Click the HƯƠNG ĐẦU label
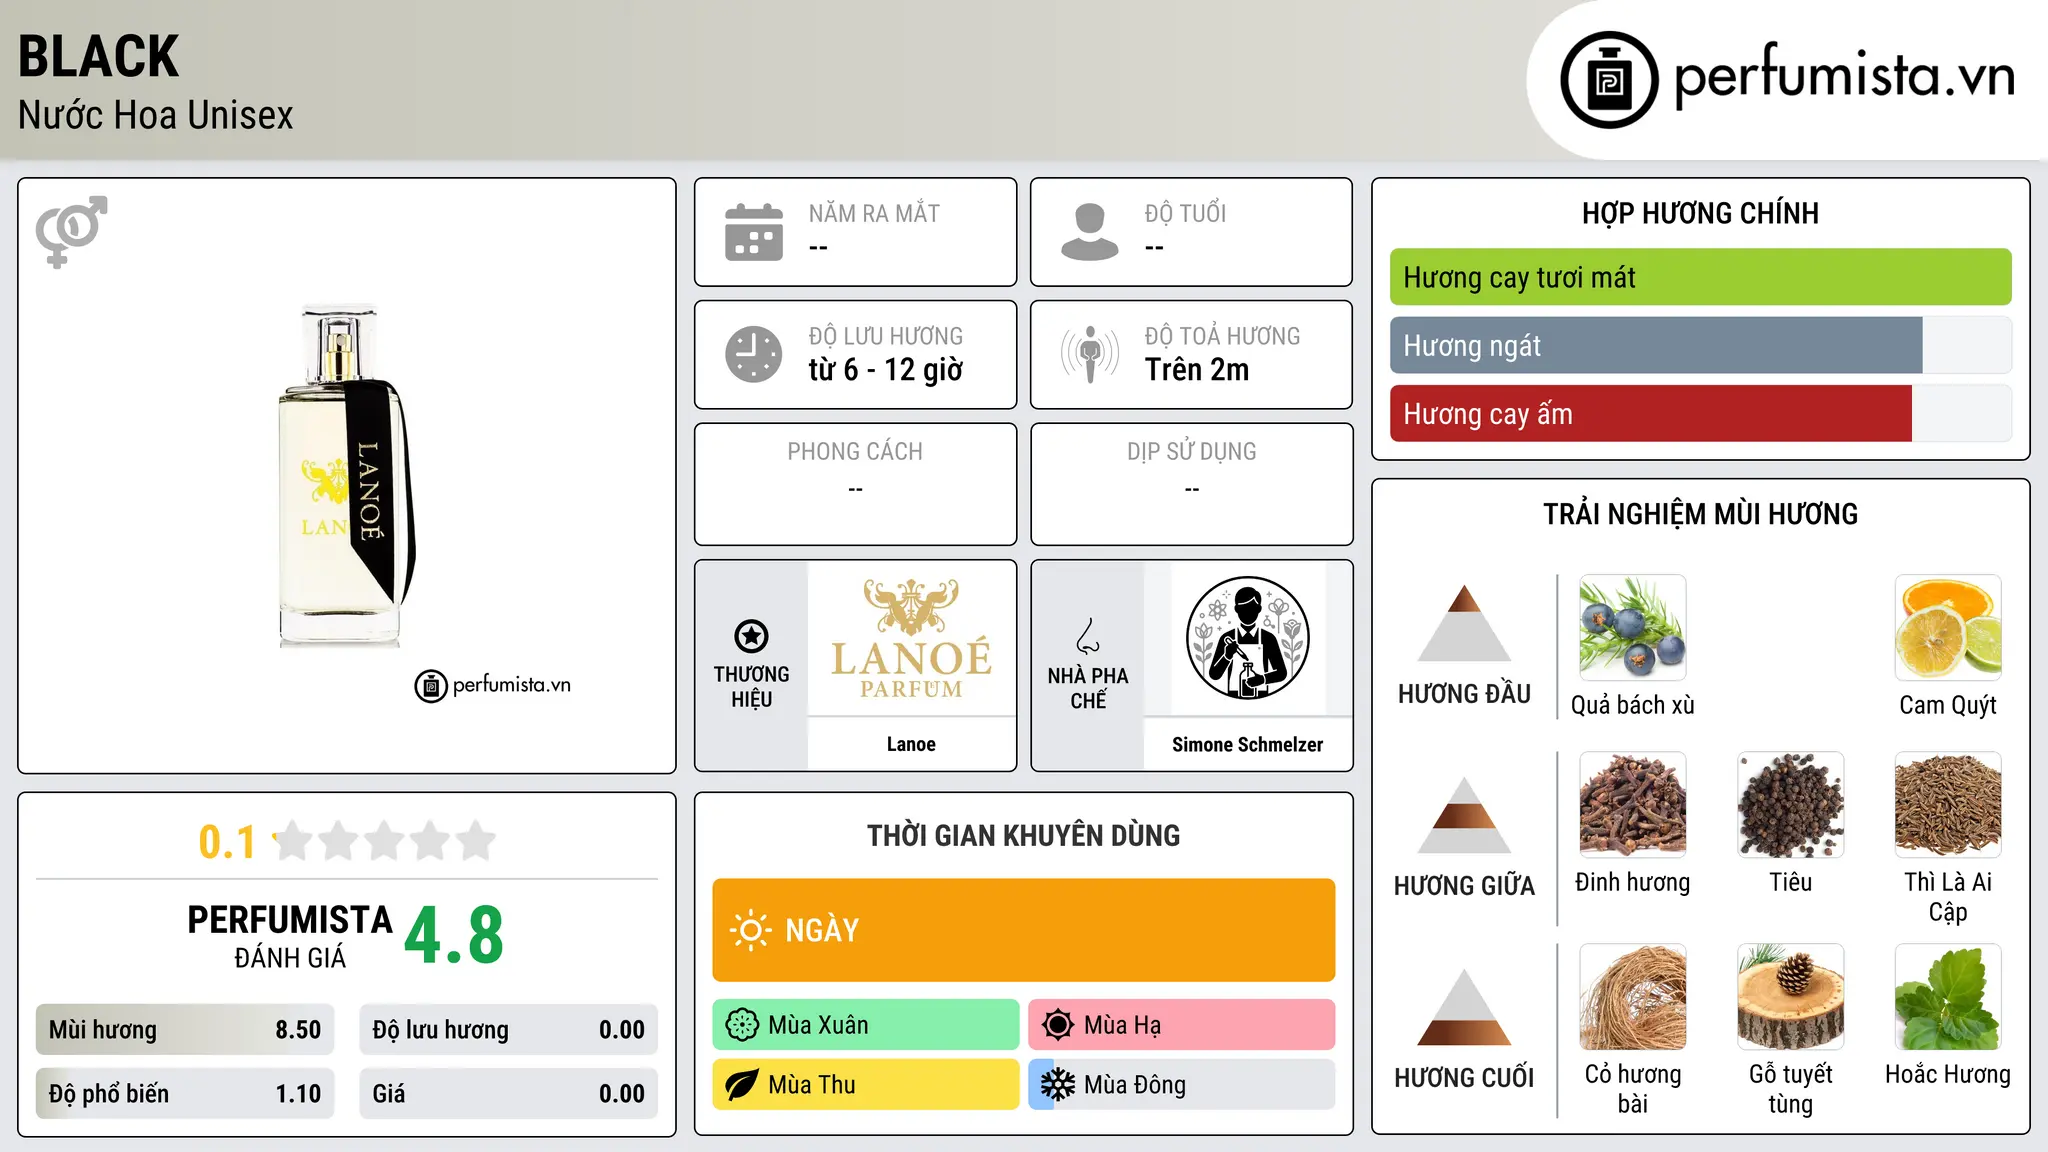Screen dimensions: 2048x1152 coord(1464,694)
